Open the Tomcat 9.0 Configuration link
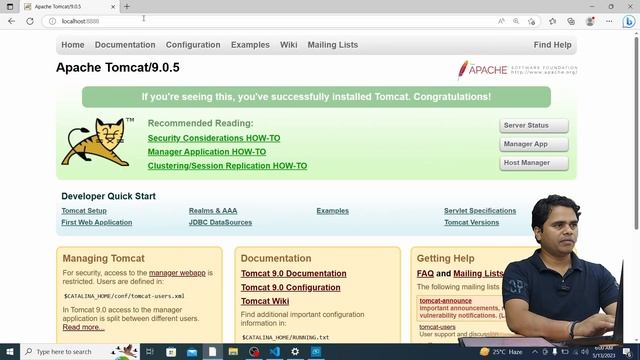 coord(291,287)
